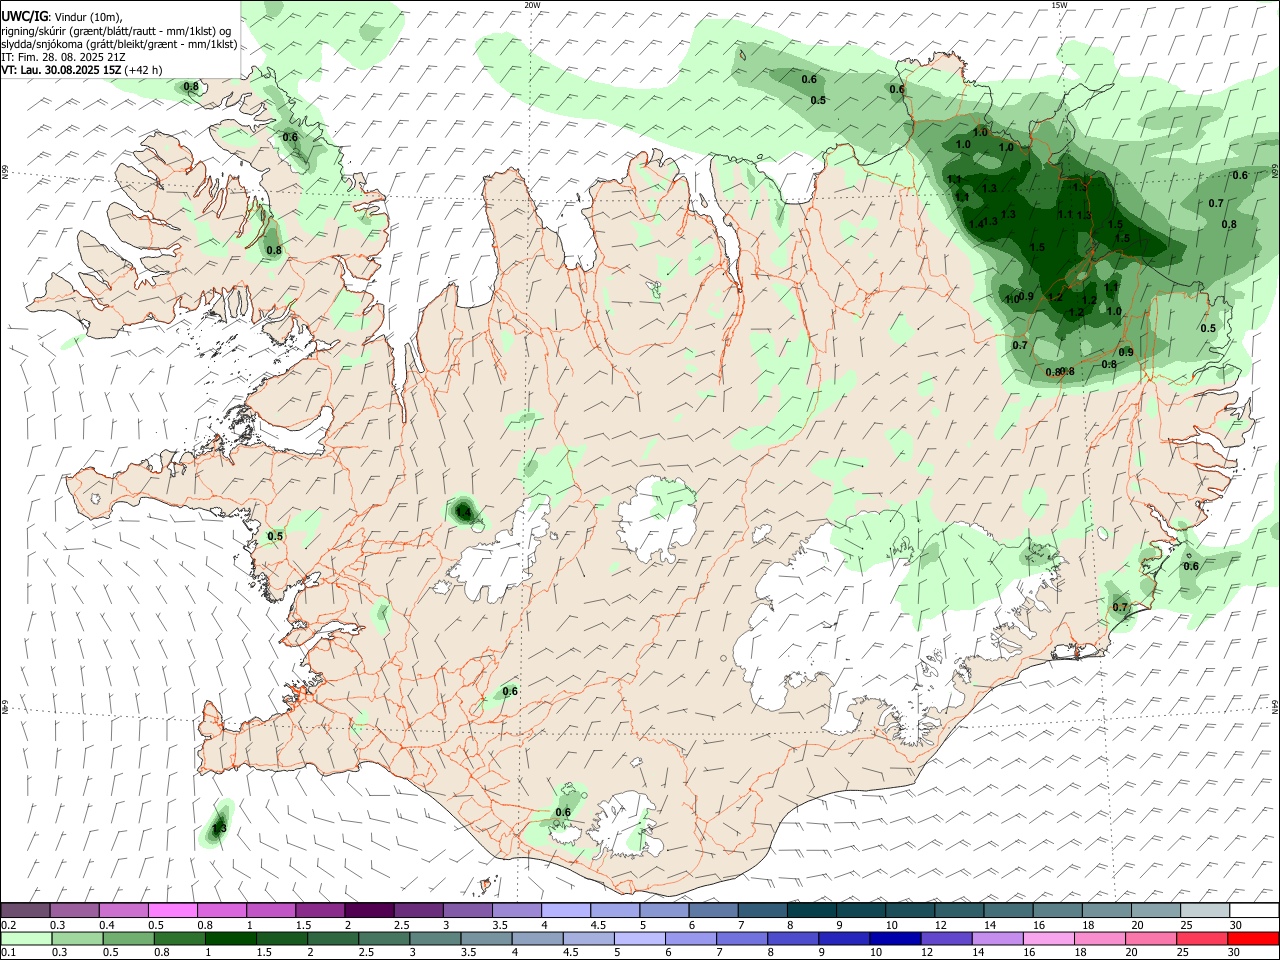1280x960 pixels.
Task: Click the '(+42 h)' forecast offset text
Action: pos(144,70)
